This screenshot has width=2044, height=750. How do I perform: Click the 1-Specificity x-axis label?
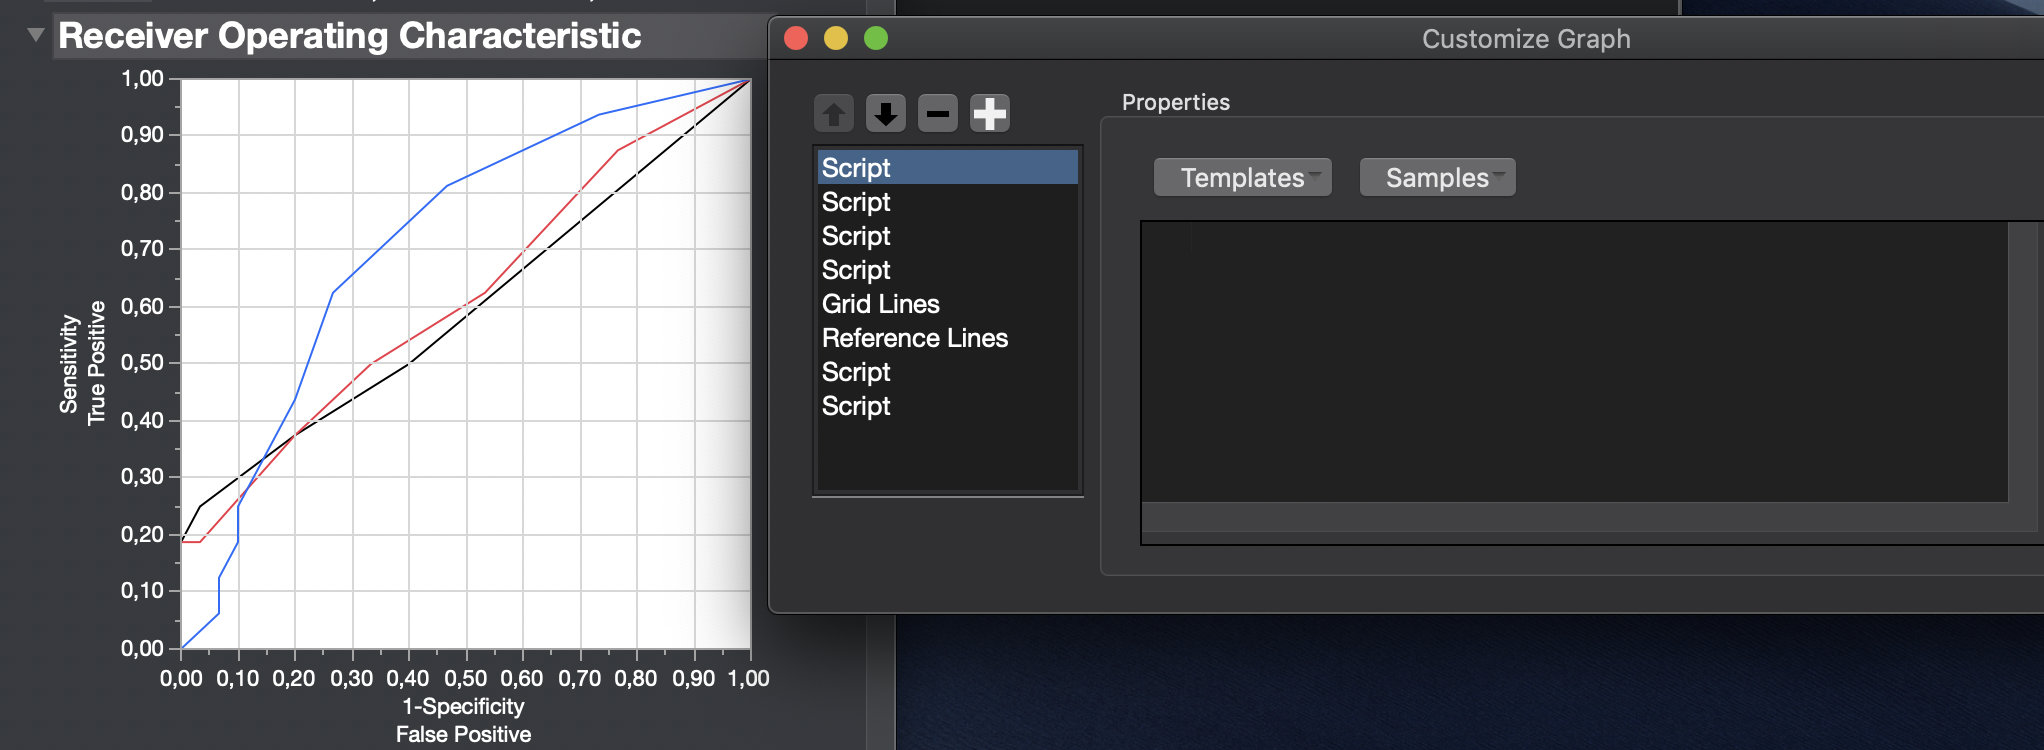(x=463, y=706)
